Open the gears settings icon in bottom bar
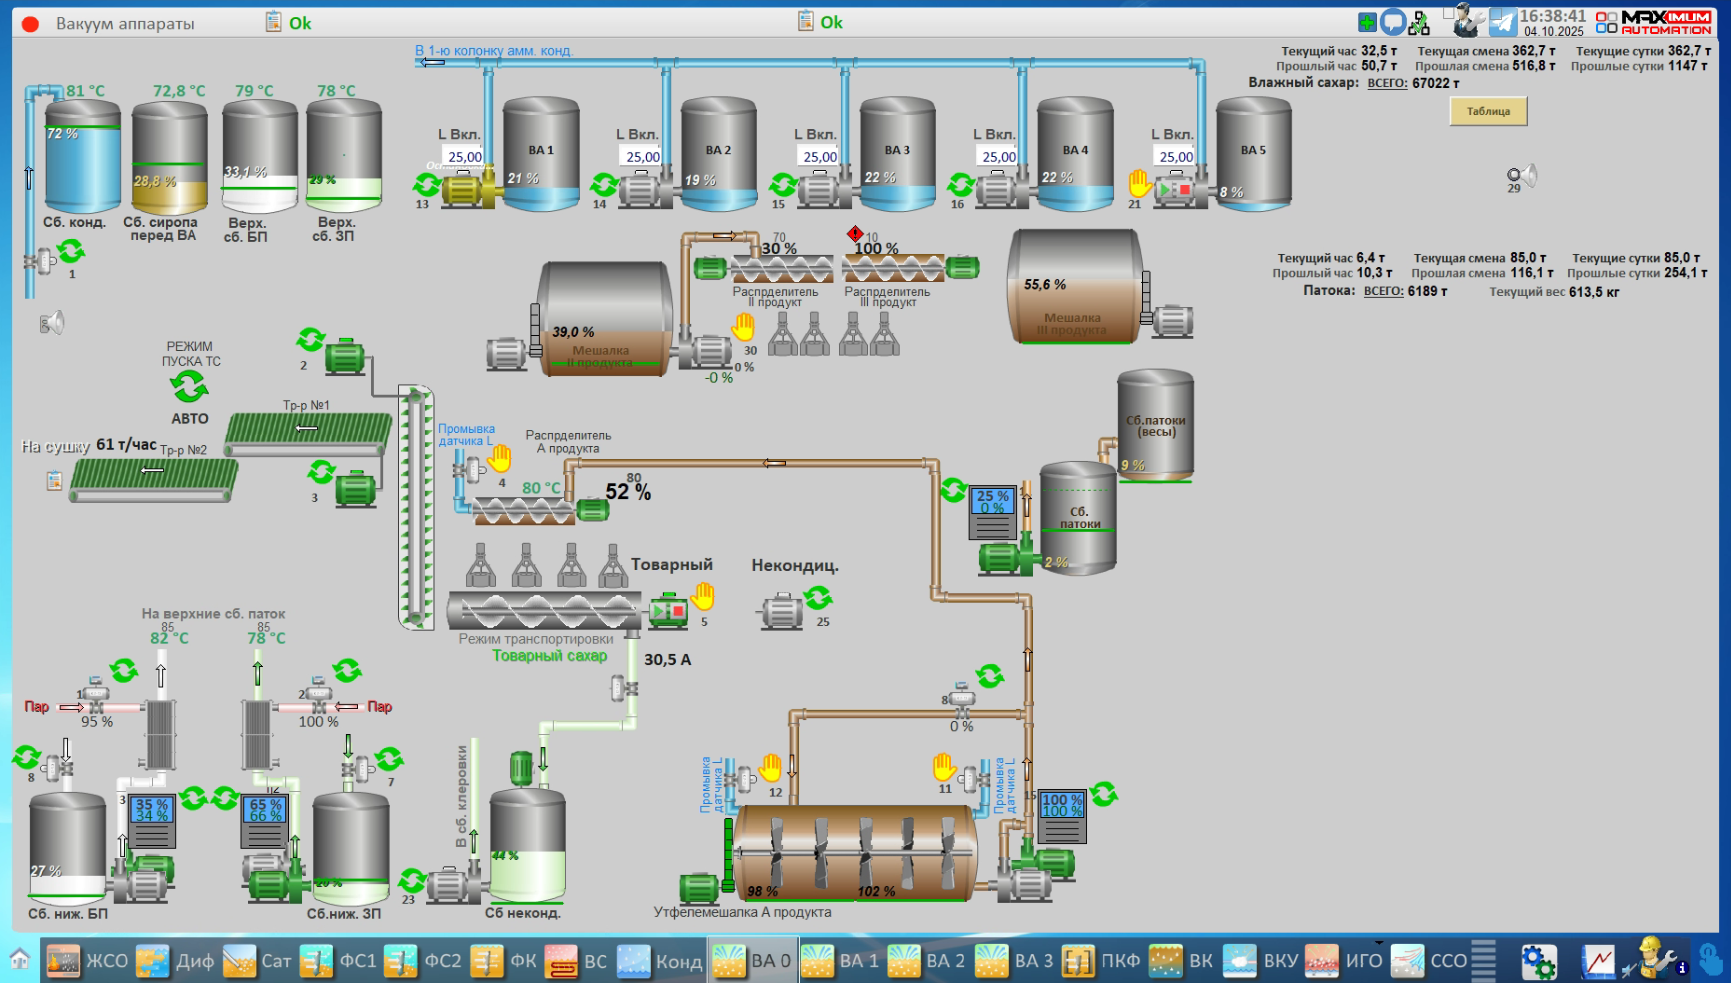The width and height of the screenshot is (1731, 983). 1538,961
